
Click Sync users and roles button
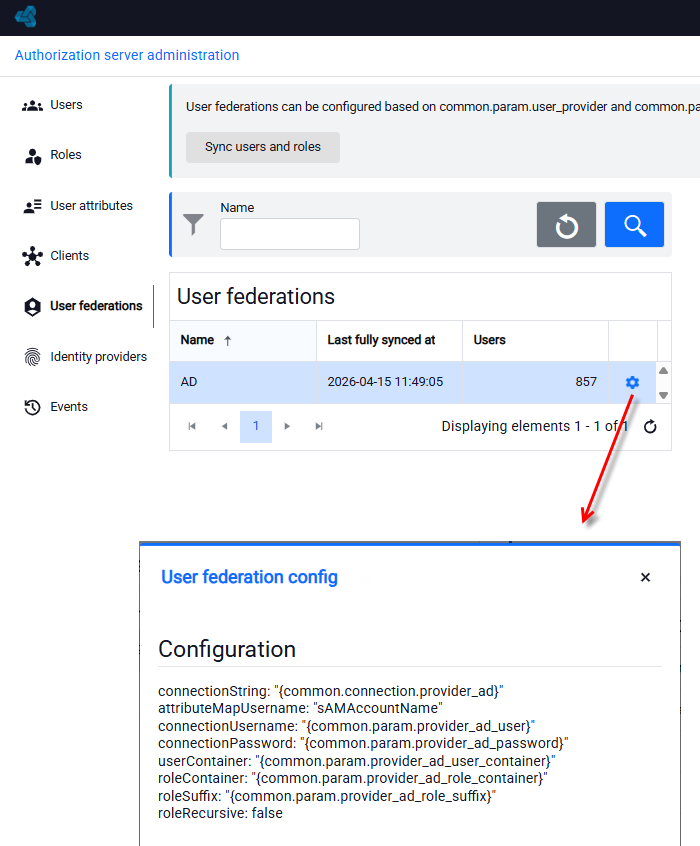(263, 147)
